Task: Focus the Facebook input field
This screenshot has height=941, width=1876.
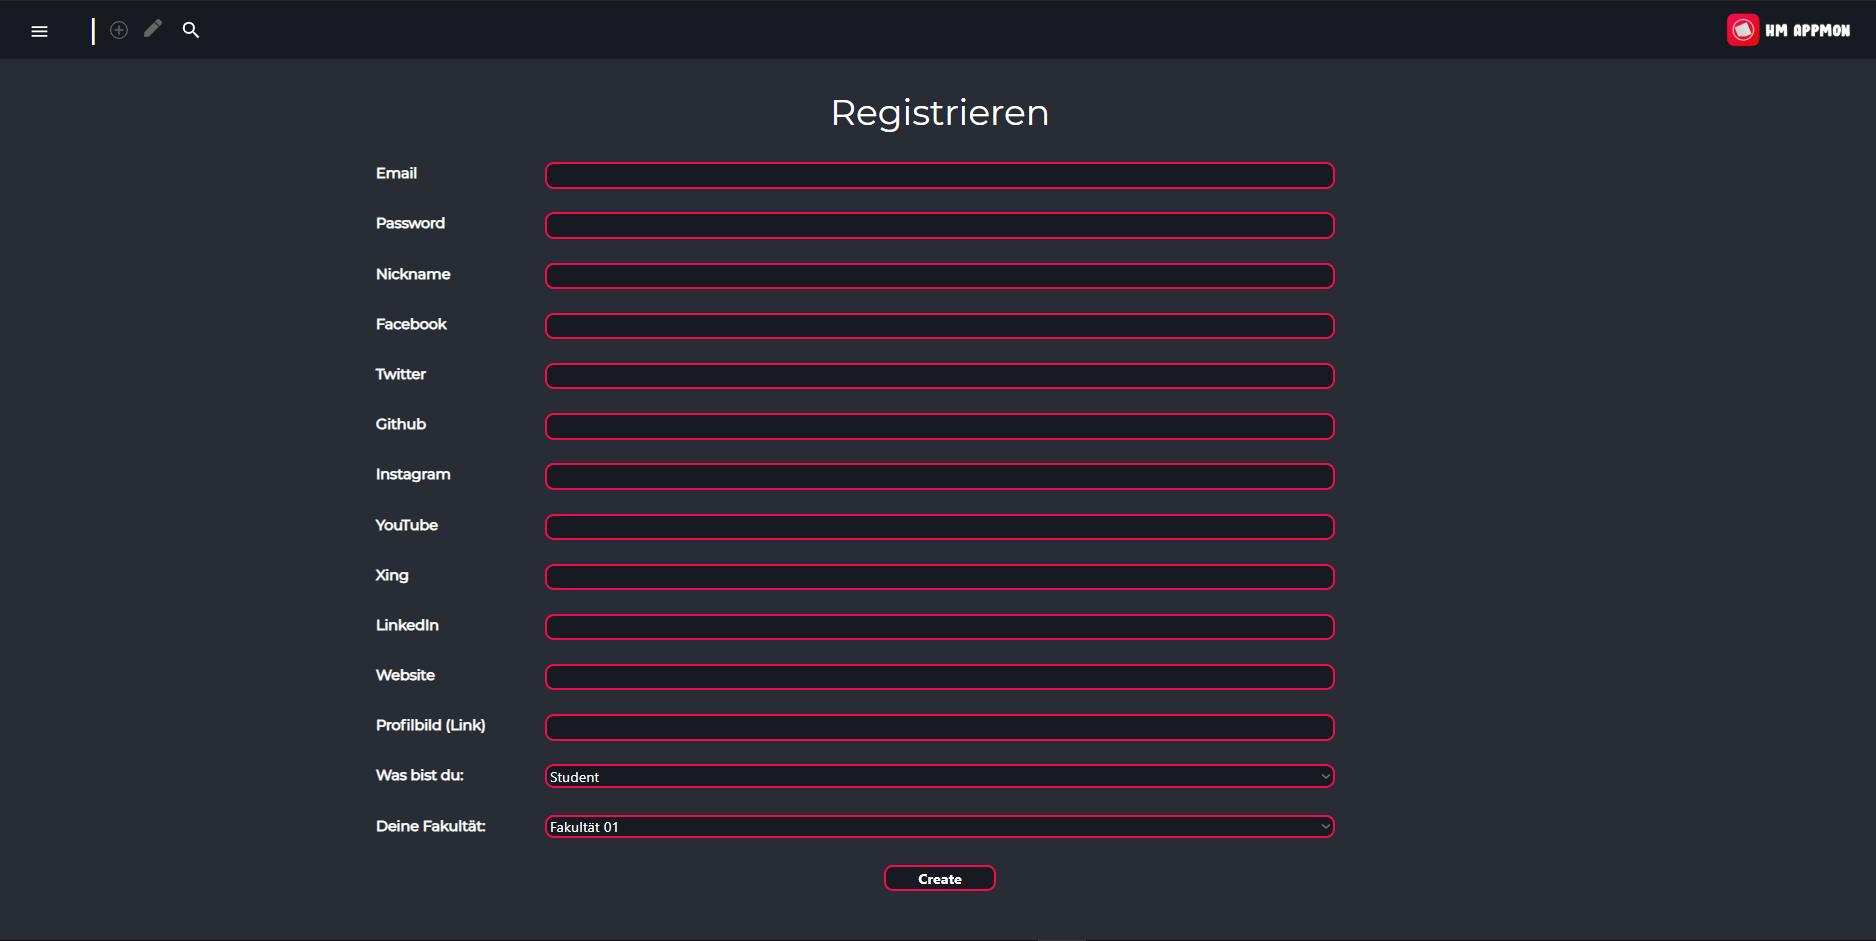Action: coord(940,326)
